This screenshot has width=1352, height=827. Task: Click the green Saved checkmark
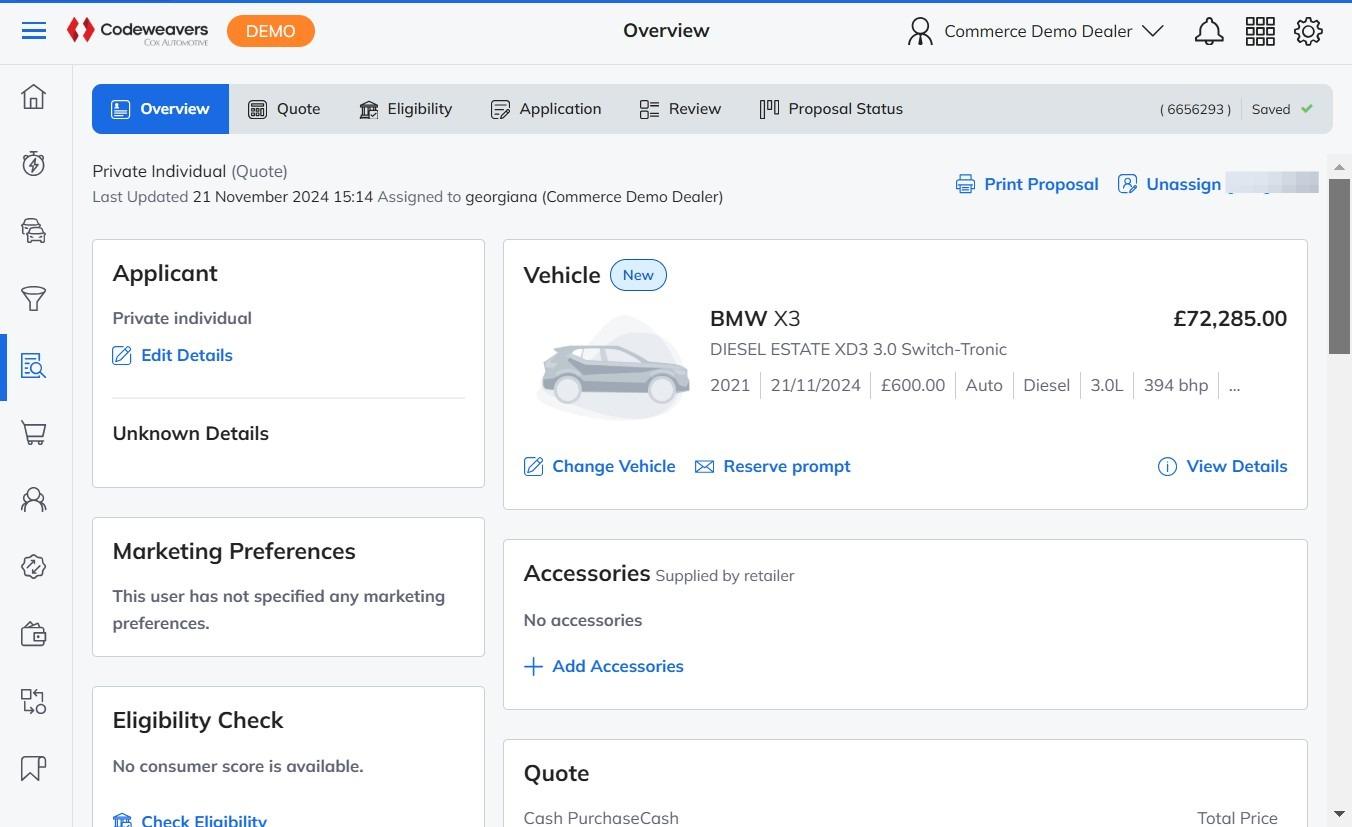click(x=1307, y=109)
